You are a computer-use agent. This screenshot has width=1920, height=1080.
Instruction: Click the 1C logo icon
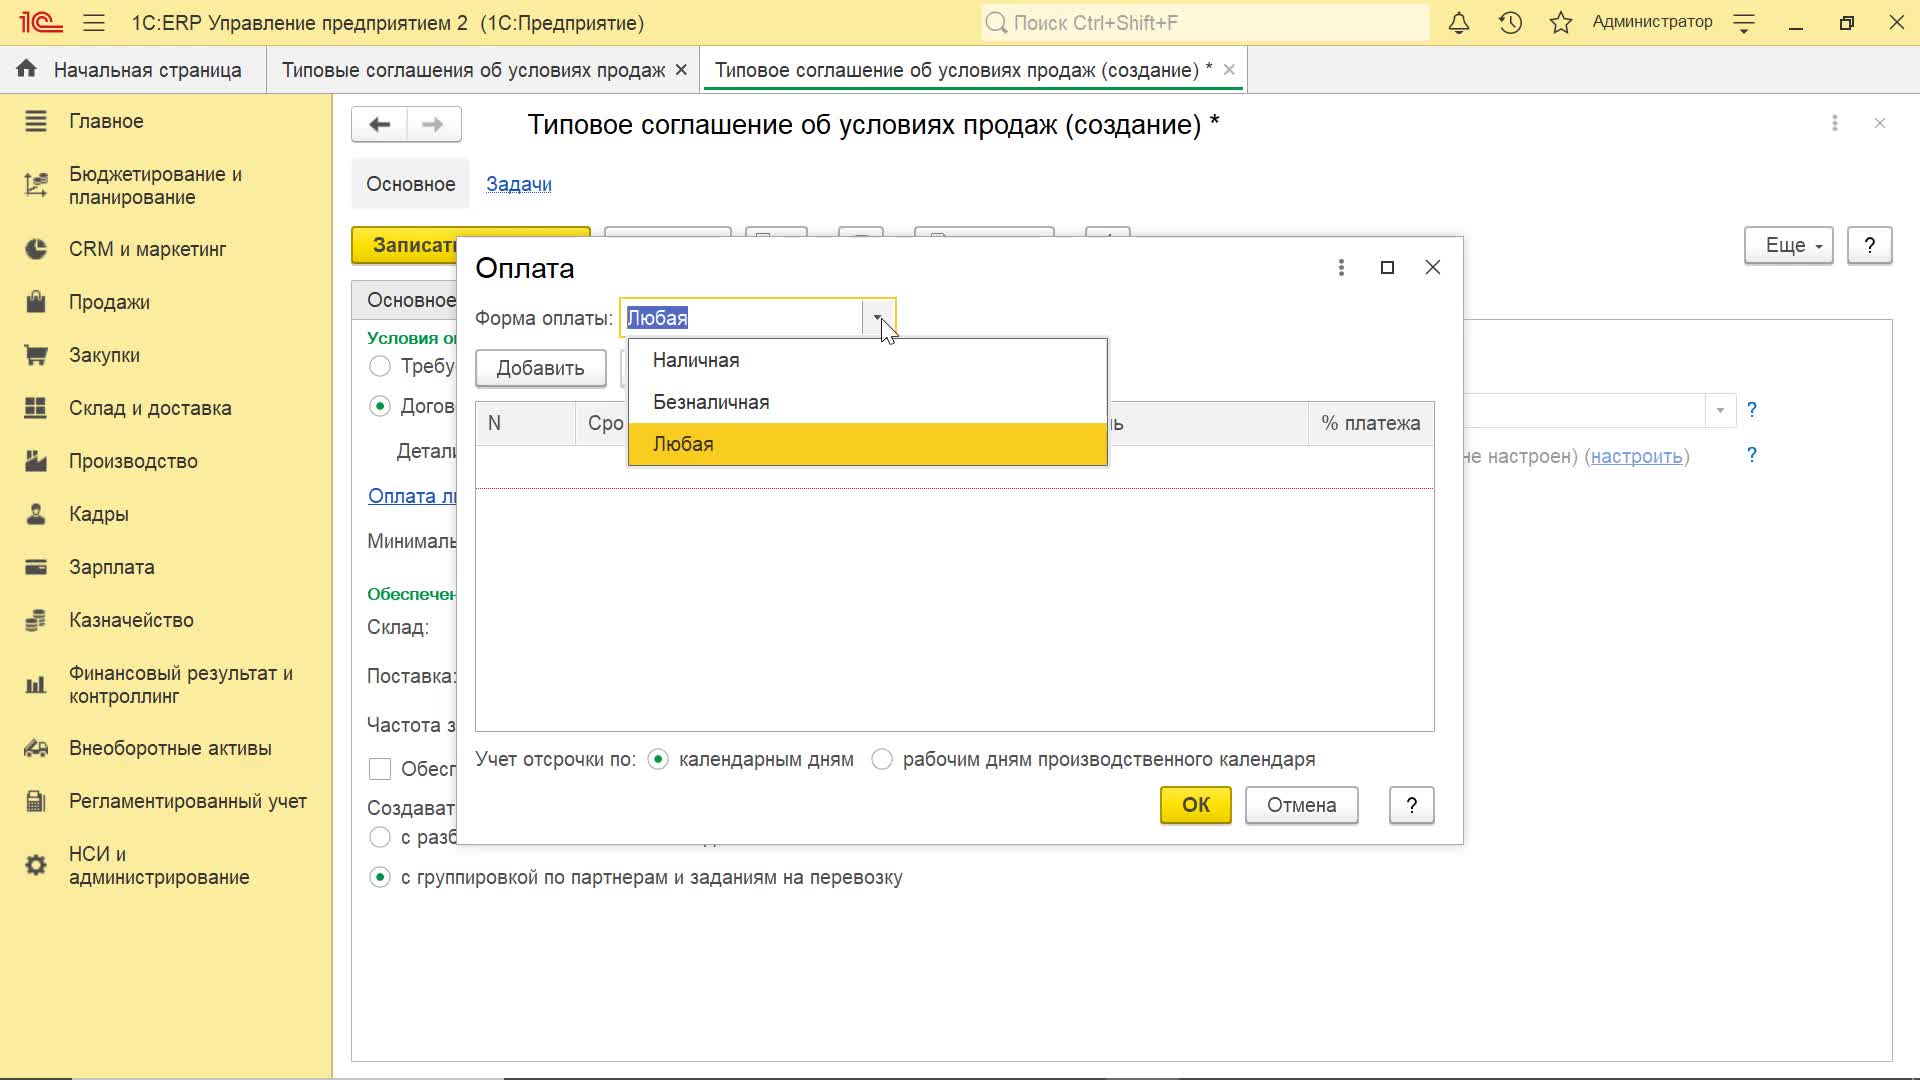pyautogui.click(x=41, y=22)
